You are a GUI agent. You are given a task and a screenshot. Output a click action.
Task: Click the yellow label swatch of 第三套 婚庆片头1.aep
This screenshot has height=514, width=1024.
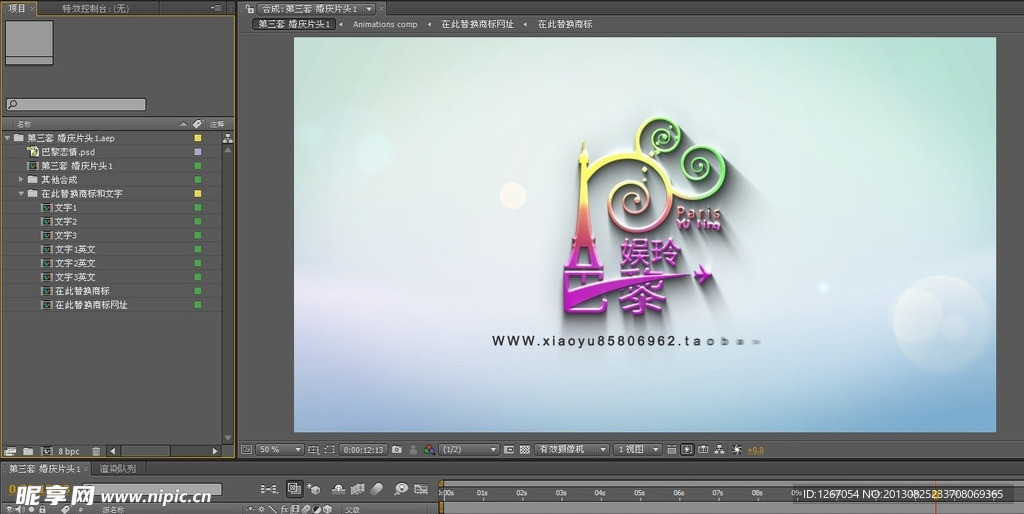pyautogui.click(x=198, y=138)
